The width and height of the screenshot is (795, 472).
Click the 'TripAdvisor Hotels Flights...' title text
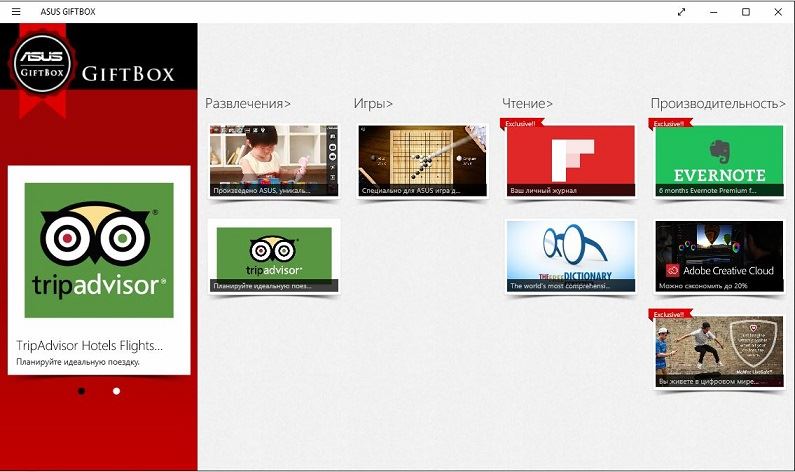coord(89,345)
